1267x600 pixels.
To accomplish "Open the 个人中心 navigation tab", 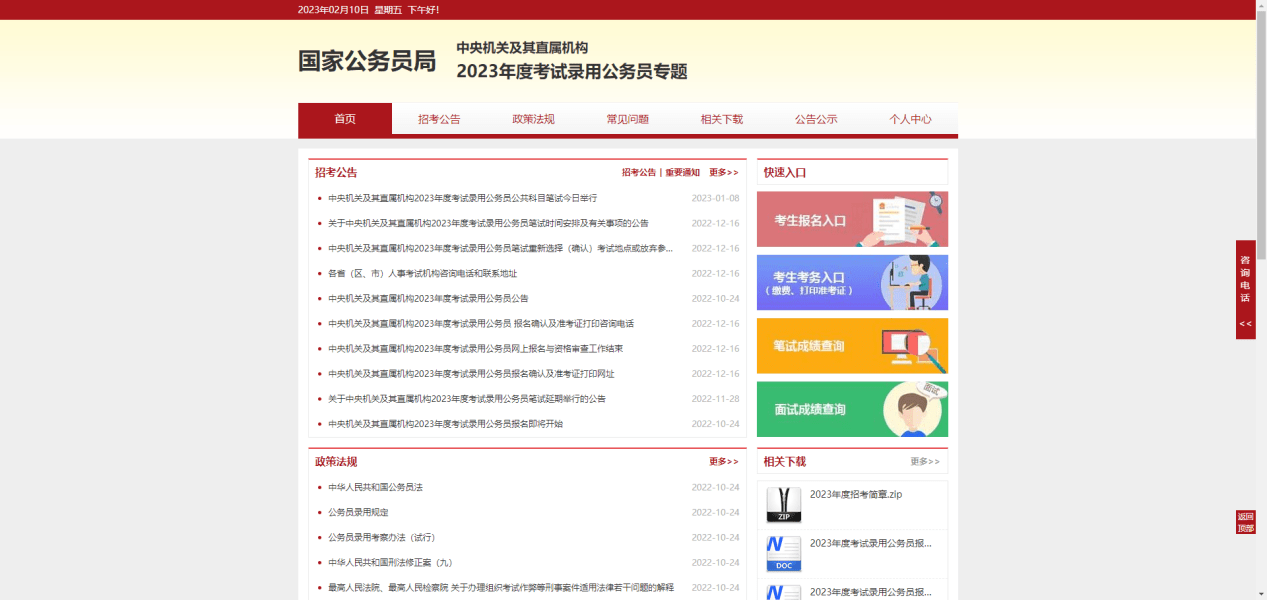I will (910, 119).
